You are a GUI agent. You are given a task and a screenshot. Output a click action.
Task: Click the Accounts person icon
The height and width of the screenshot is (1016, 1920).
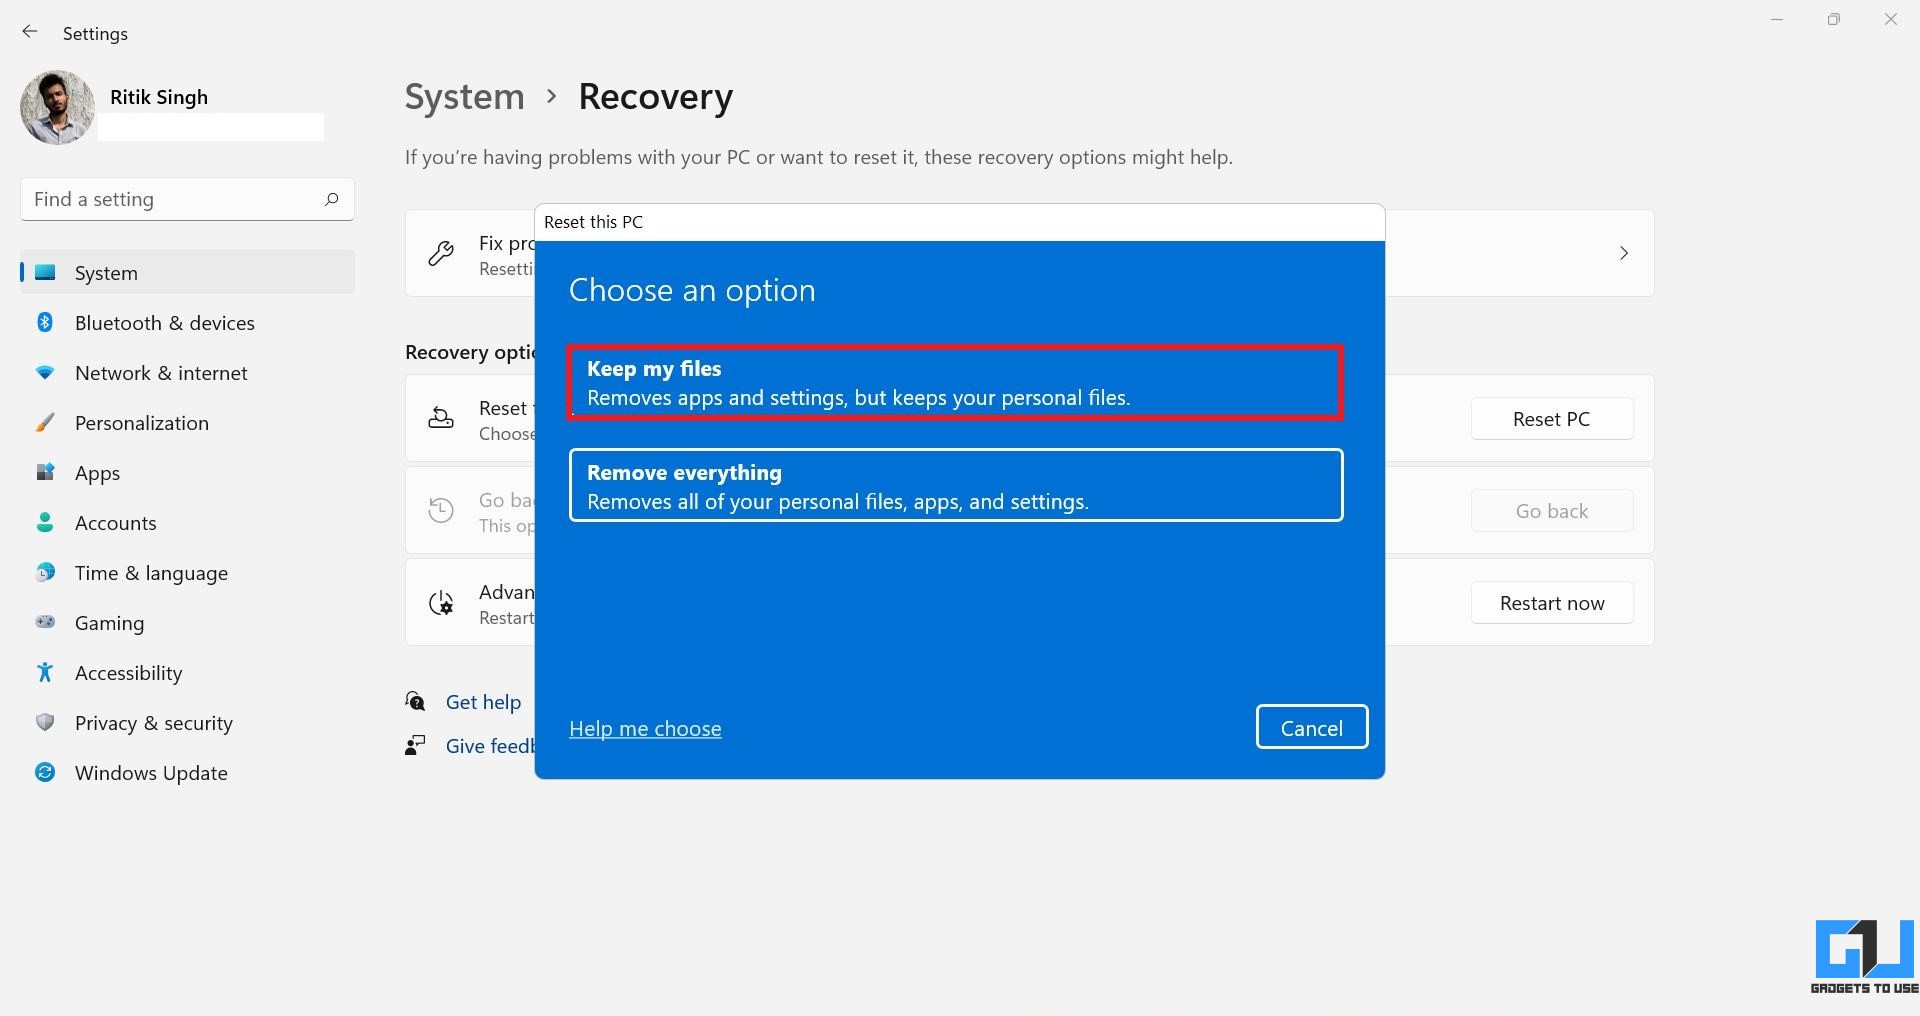[x=45, y=522]
